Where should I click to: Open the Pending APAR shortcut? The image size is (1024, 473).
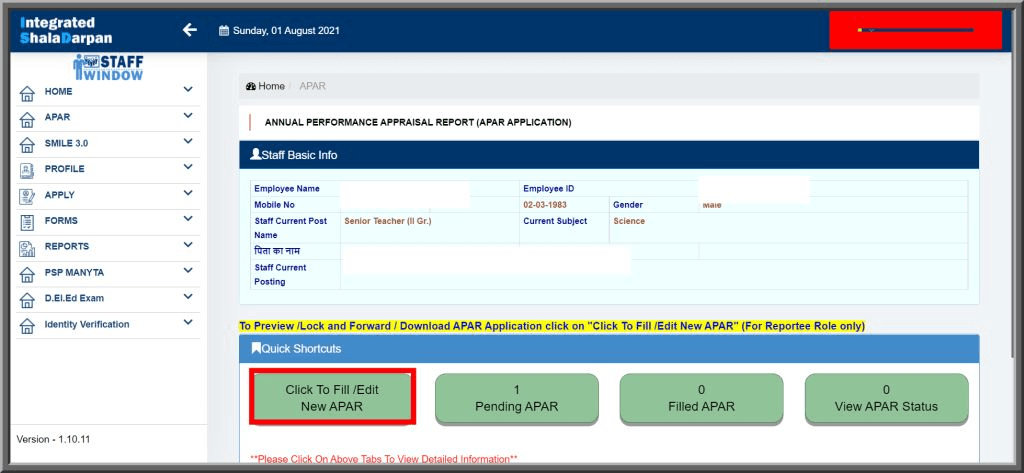[516, 398]
